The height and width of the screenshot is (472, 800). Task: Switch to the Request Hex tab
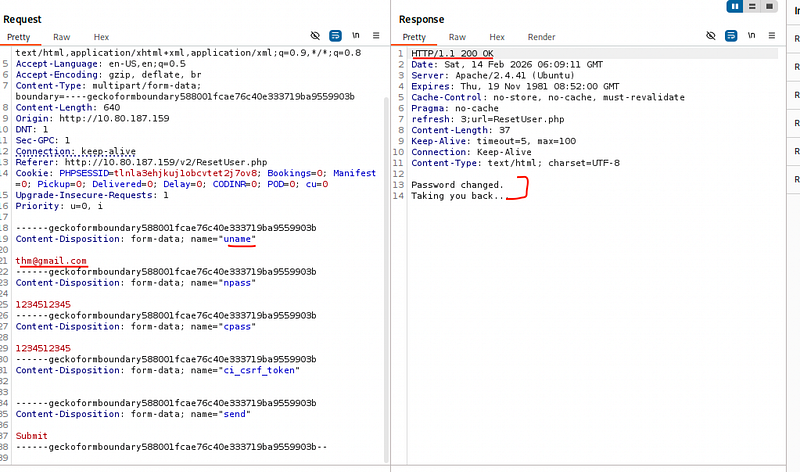(x=101, y=37)
